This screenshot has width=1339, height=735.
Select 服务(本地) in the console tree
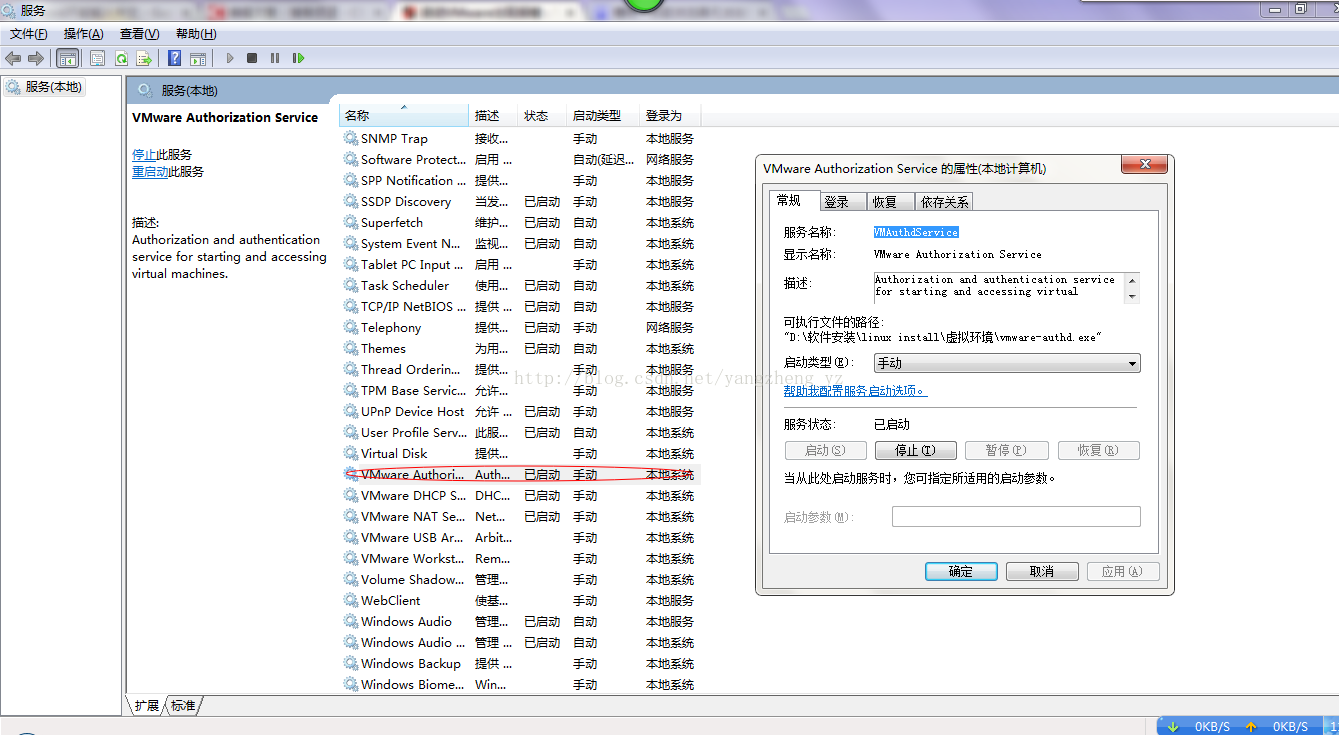click(45, 87)
